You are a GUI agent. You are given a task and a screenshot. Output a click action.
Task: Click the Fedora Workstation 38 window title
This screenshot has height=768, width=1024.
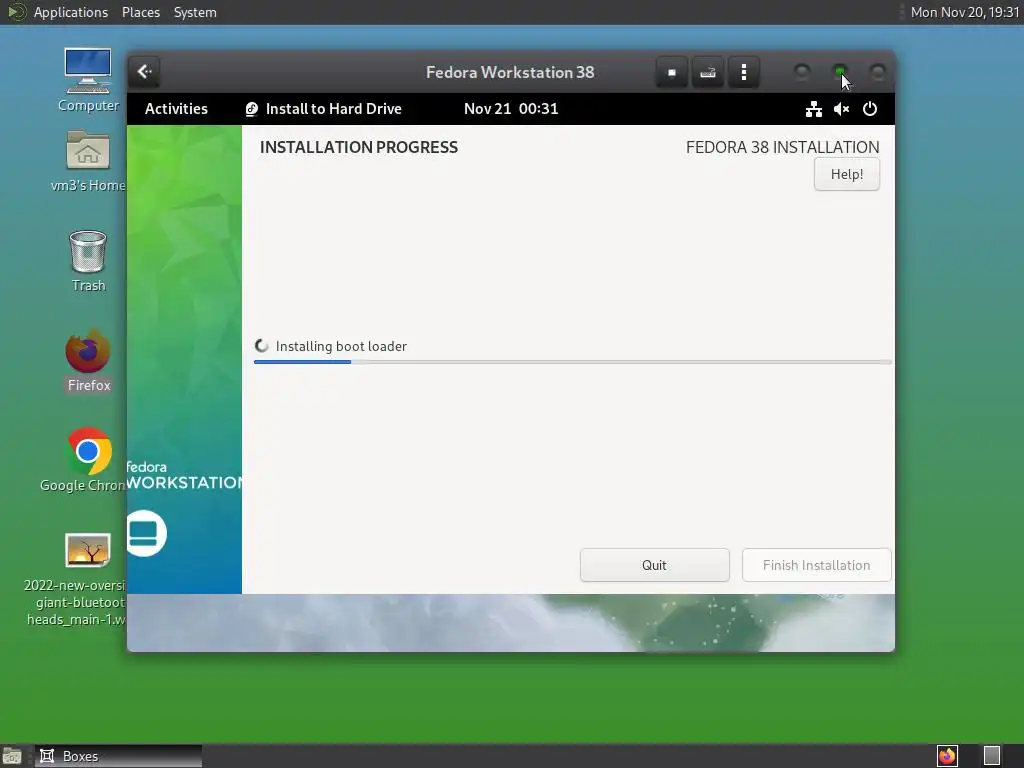[x=510, y=72]
